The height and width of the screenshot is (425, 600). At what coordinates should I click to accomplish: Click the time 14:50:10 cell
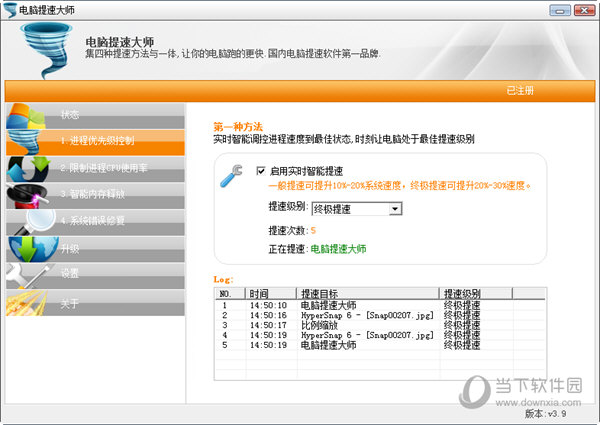coord(268,305)
